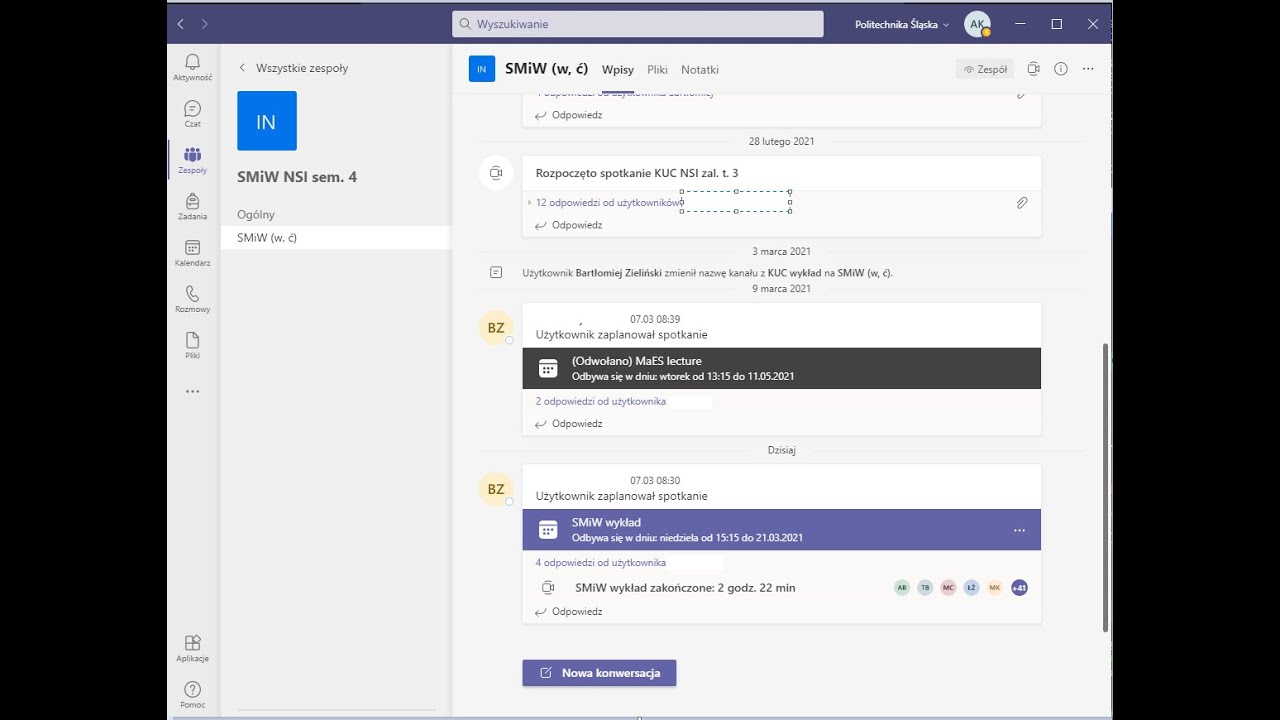Open the Aplikacje store
Viewport: 1280px width, 720px height.
[192, 648]
